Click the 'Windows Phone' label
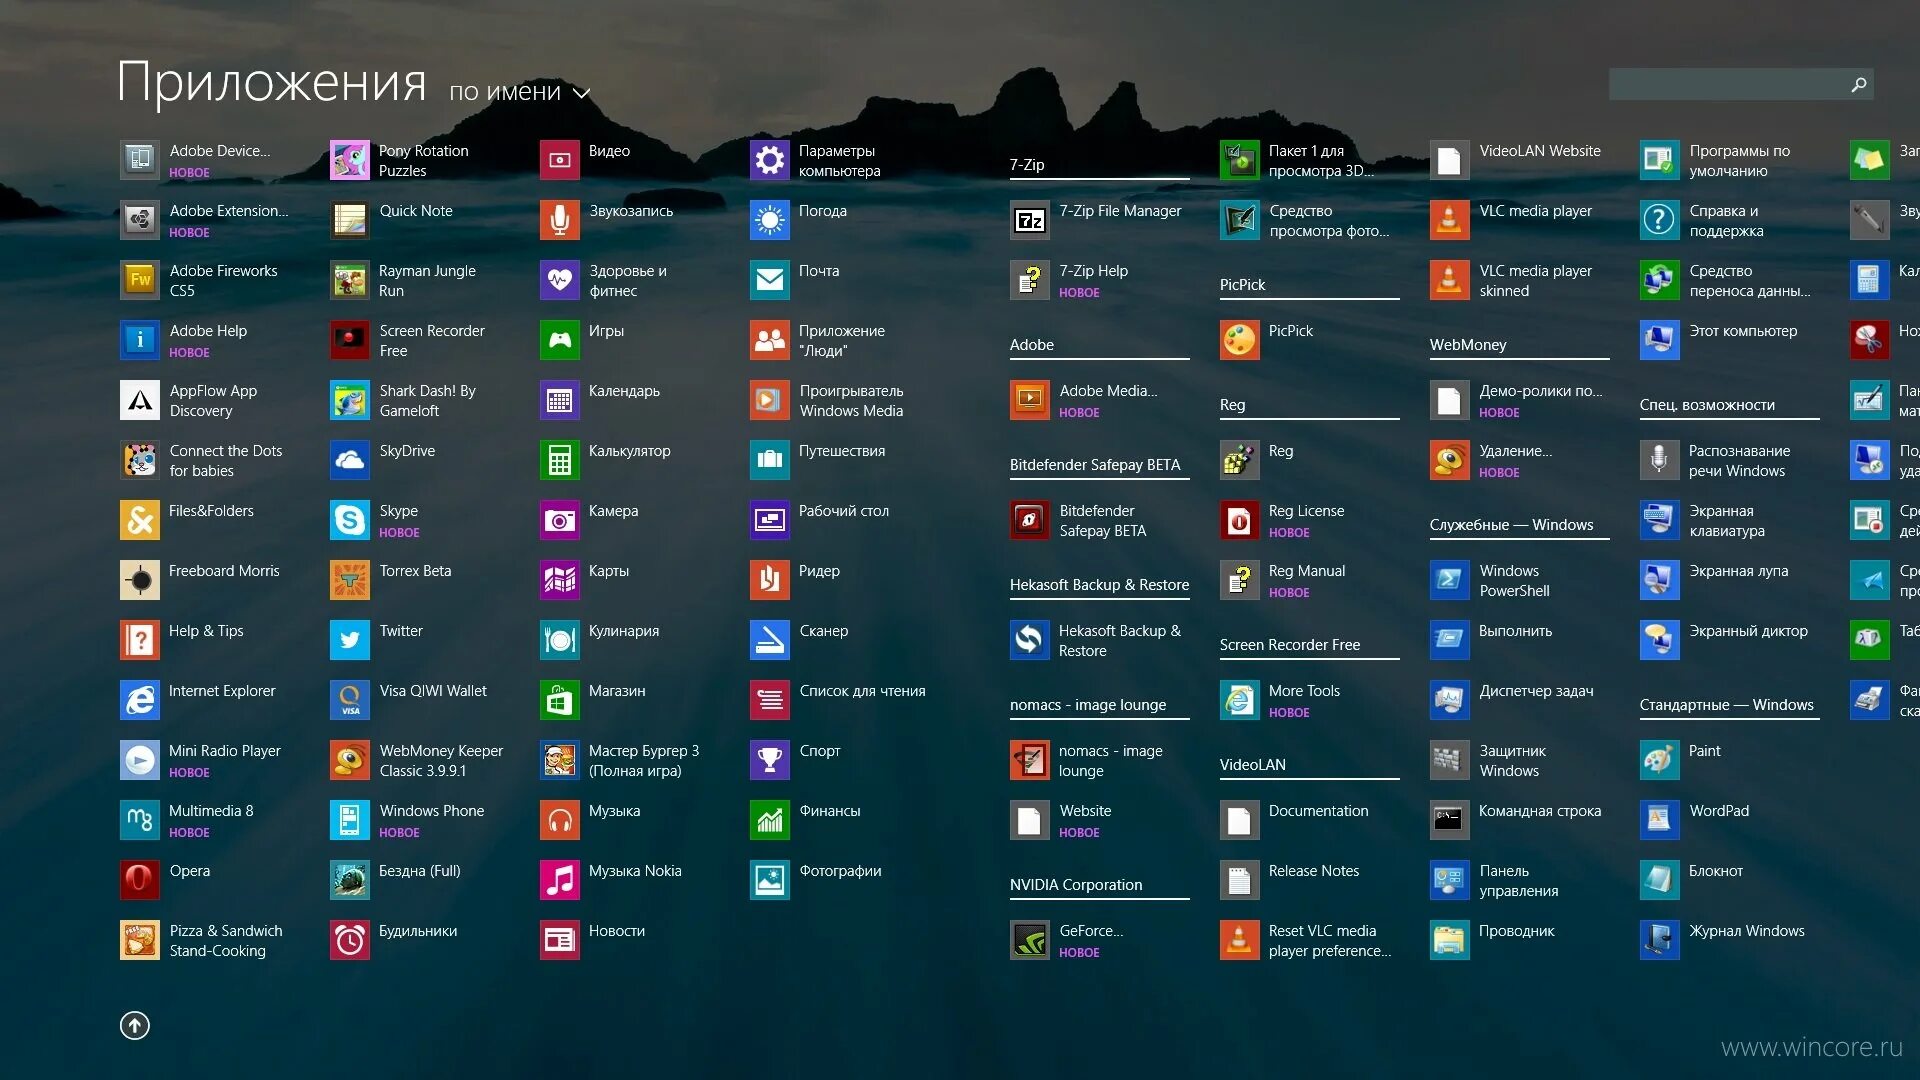1920x1080 pixels. pyautogui.click(x=431, y=811)
